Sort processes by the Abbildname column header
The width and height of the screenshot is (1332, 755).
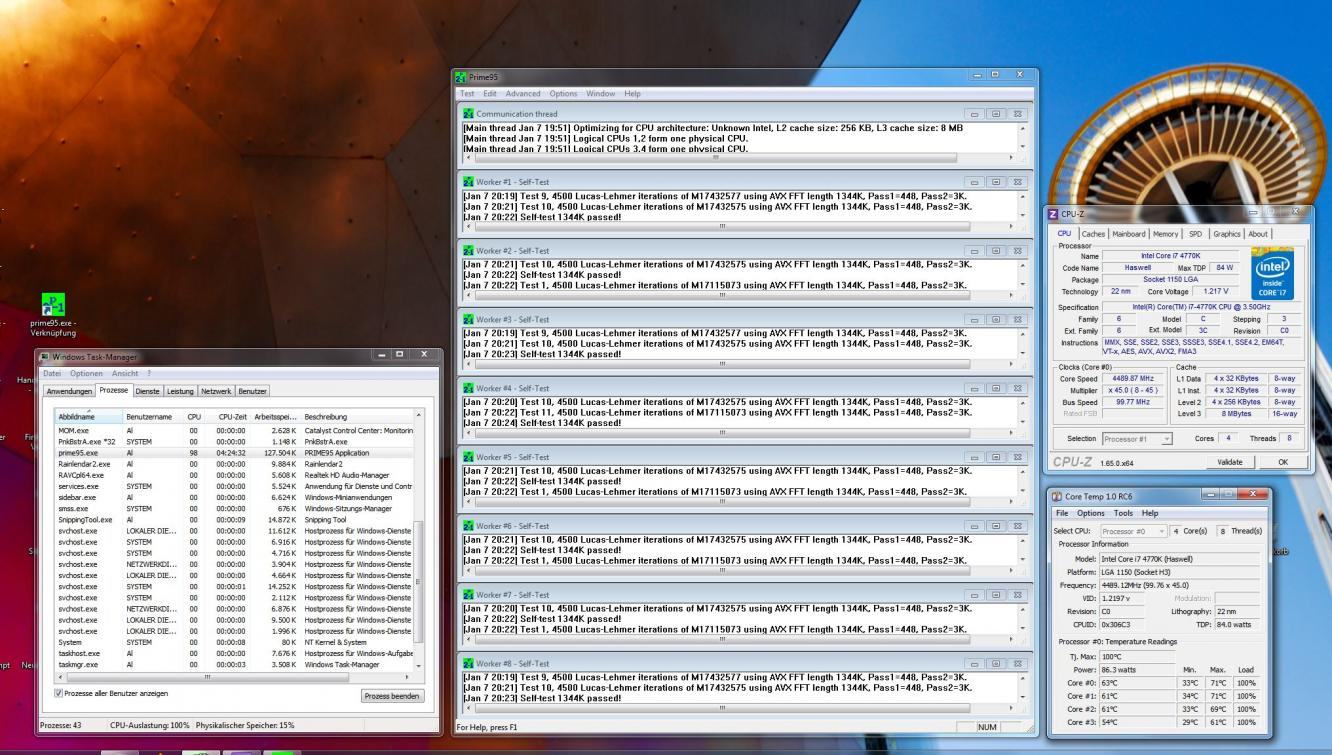(88, 416)
